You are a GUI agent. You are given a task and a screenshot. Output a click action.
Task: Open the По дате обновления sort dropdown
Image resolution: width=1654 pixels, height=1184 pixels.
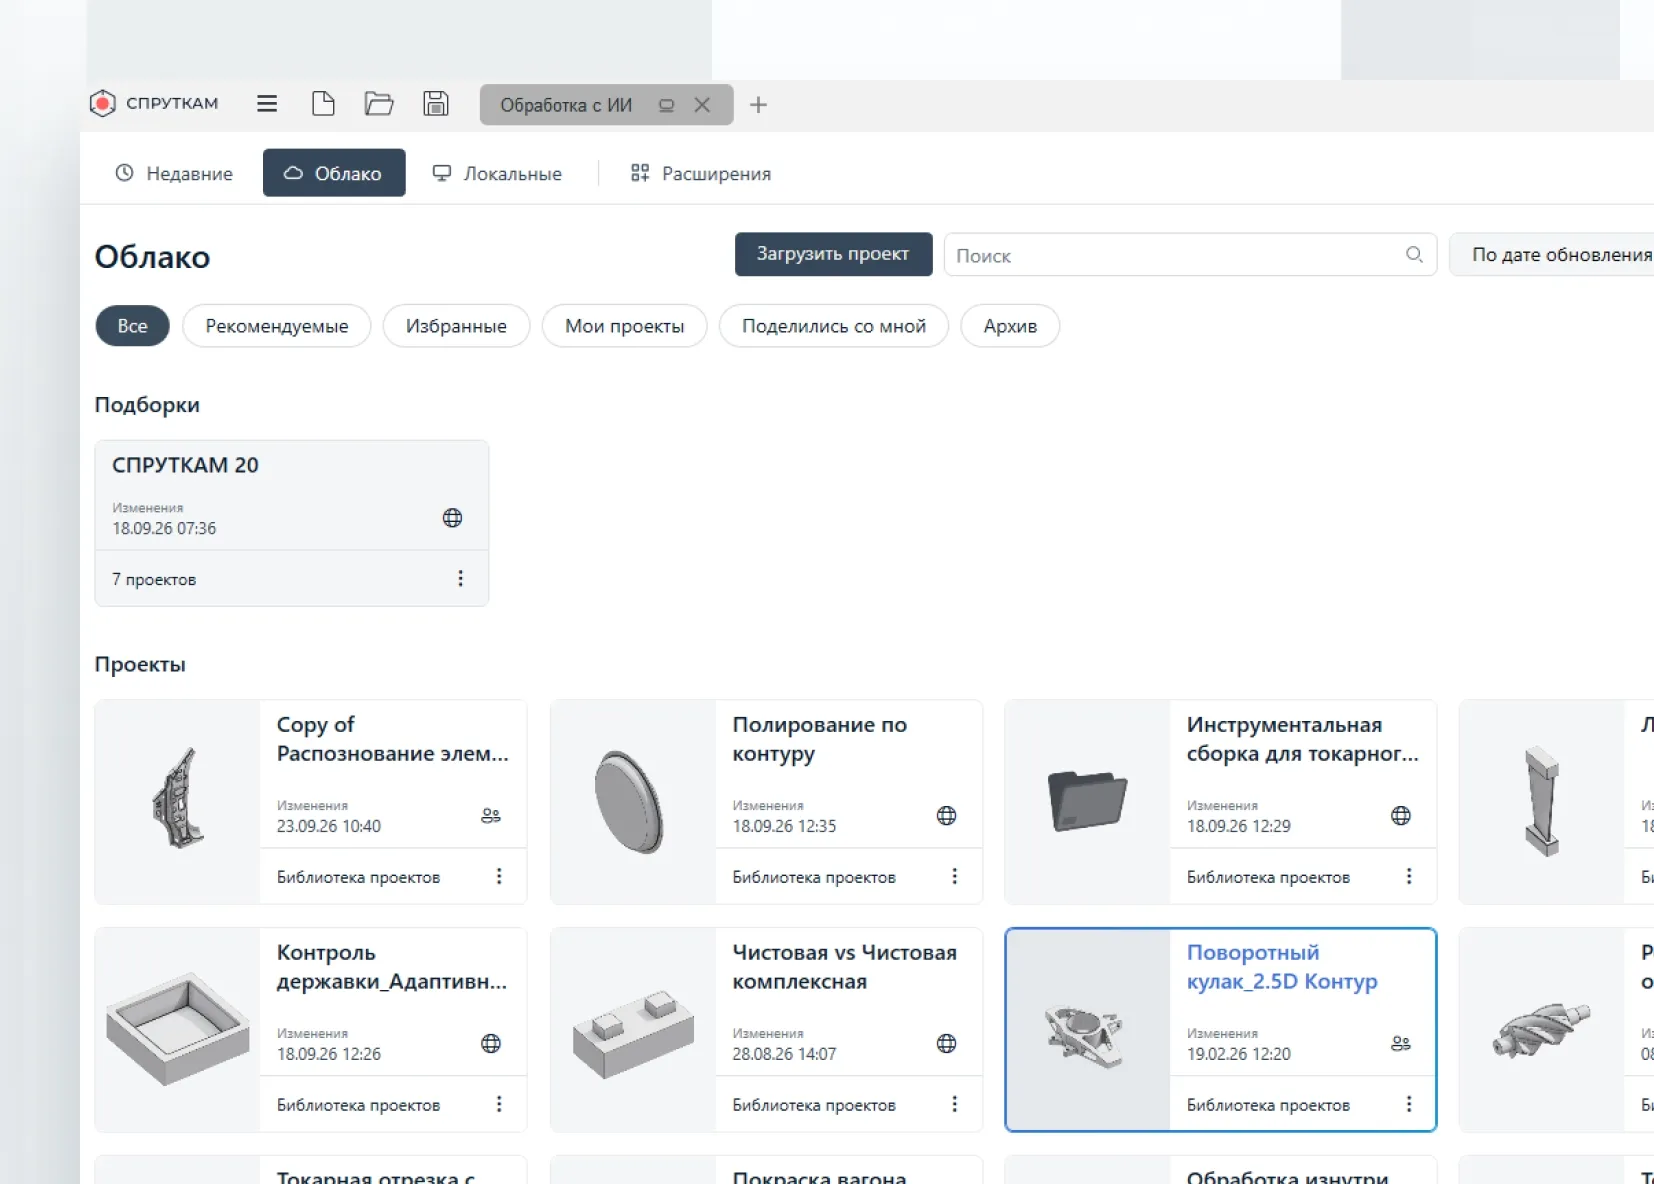(1552, 255)
